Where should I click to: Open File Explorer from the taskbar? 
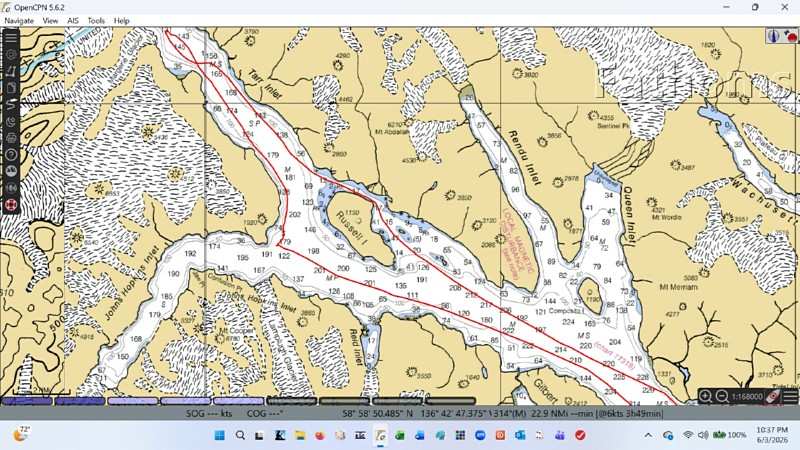pyautogui.click(x=300, y=435)
